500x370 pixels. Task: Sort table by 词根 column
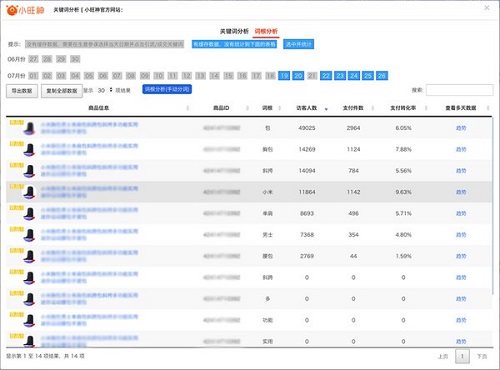pyautogui.click(x=267, y=108)
